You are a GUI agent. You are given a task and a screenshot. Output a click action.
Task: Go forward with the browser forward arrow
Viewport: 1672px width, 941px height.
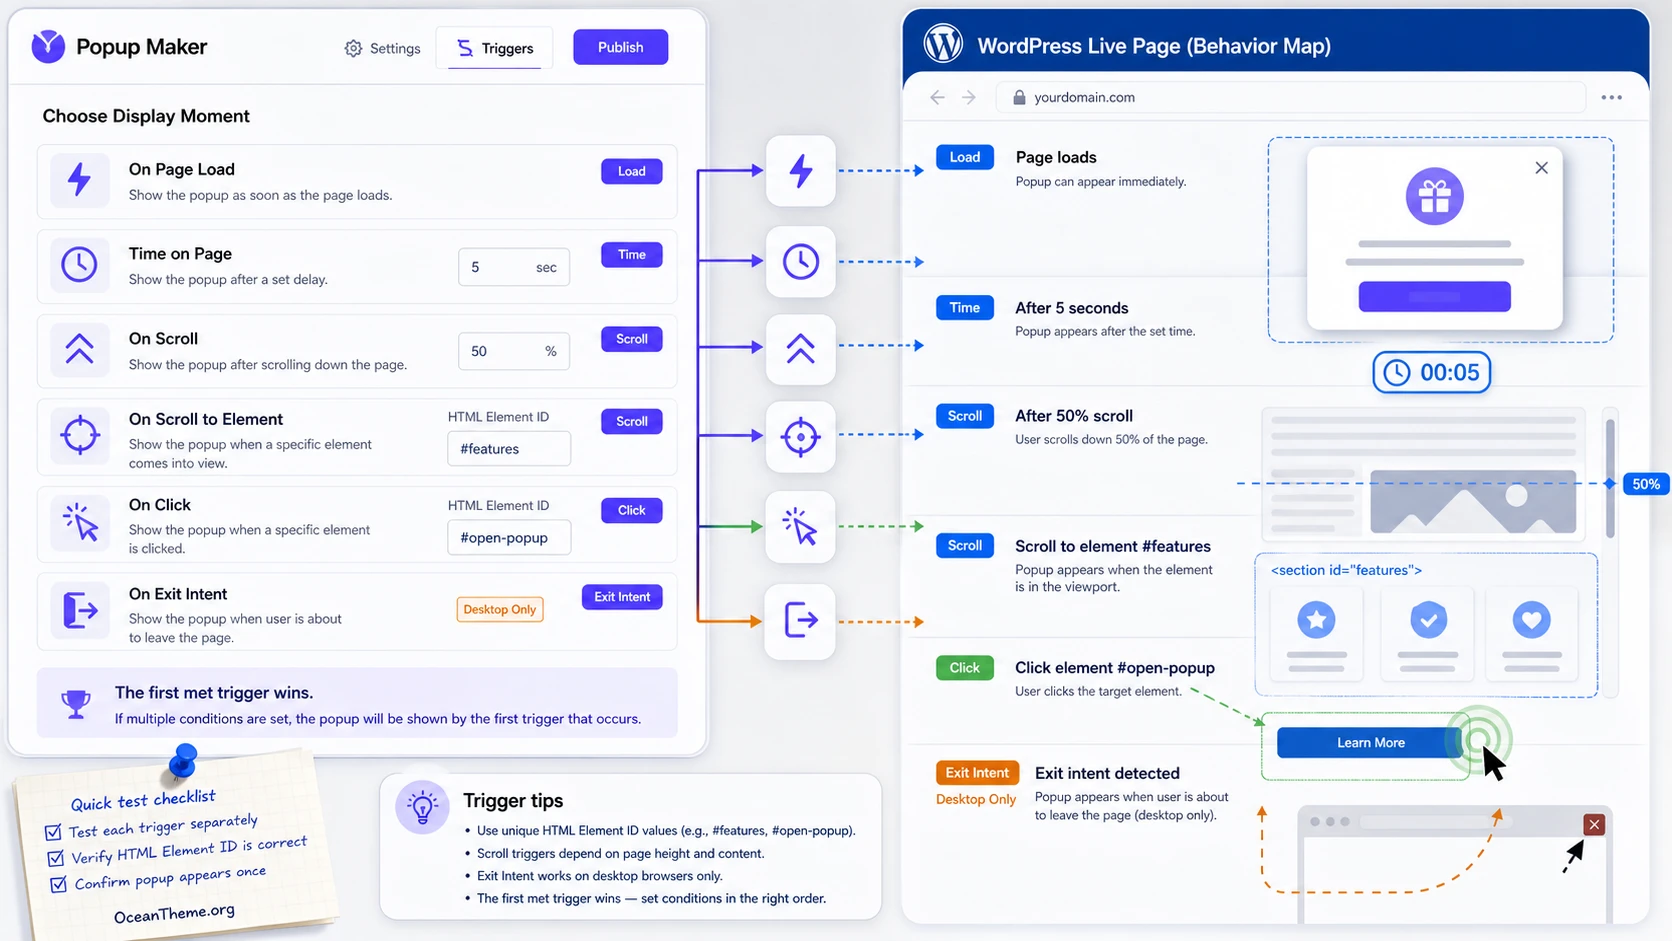tap(969, 97)
